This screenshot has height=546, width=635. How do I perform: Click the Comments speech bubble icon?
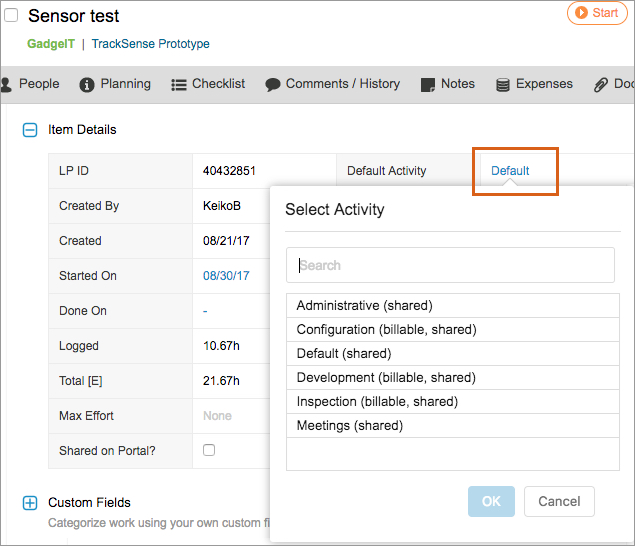[x=273, y=85]
